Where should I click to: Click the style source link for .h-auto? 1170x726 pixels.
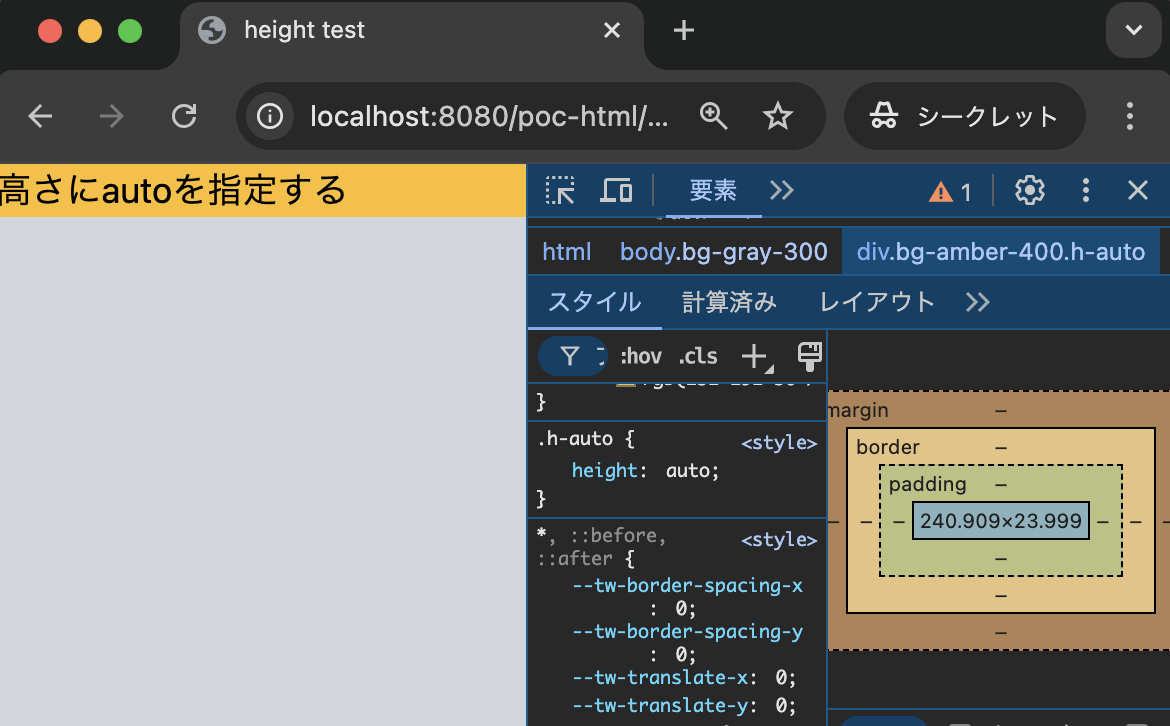pyautogui.click(x=779, y=442)
